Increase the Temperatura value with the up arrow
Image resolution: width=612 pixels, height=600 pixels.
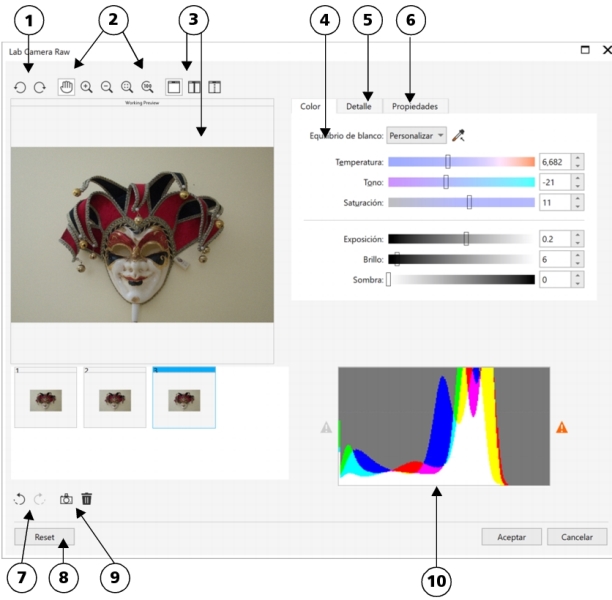pos(578,157)
